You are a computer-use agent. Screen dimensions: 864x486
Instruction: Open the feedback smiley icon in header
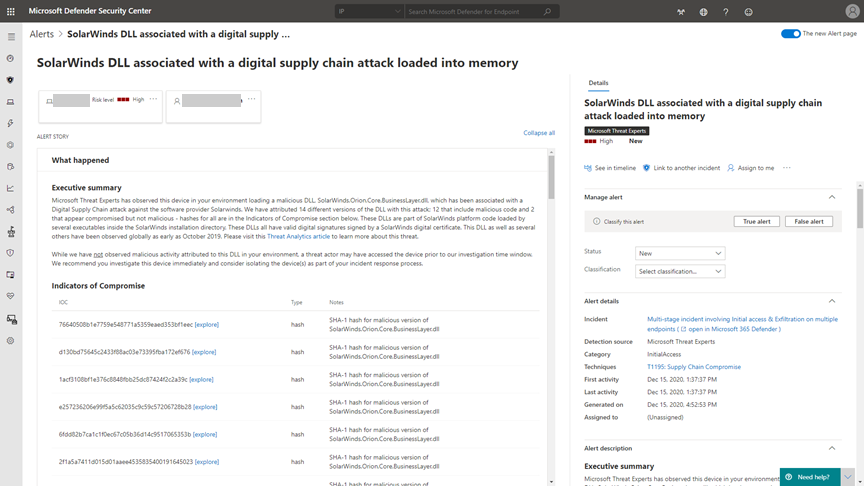748,12
